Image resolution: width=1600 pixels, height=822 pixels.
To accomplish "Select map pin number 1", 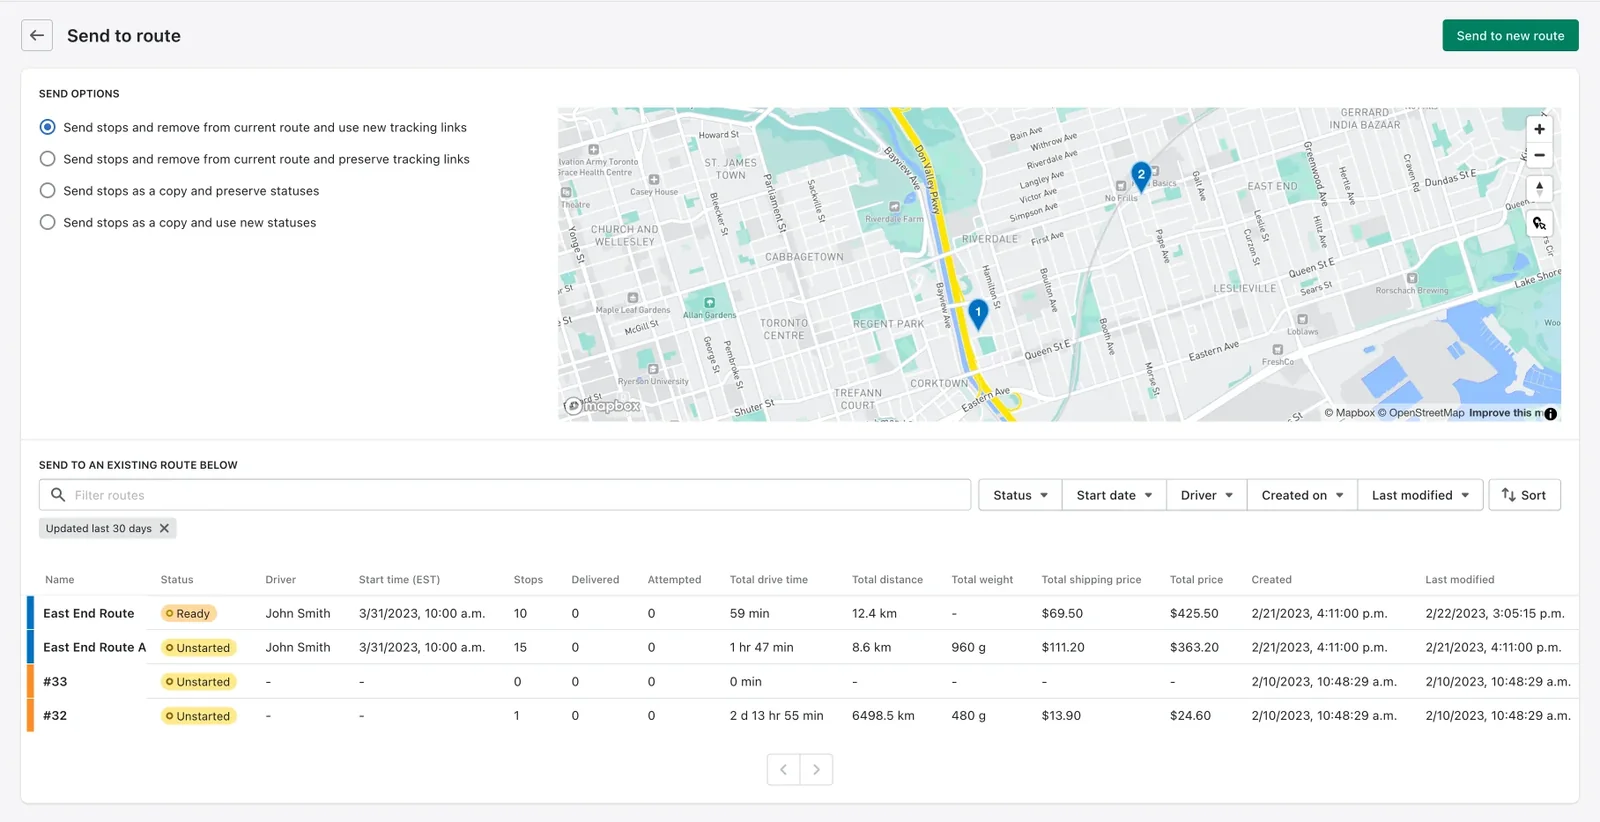I will click(978, 314).
